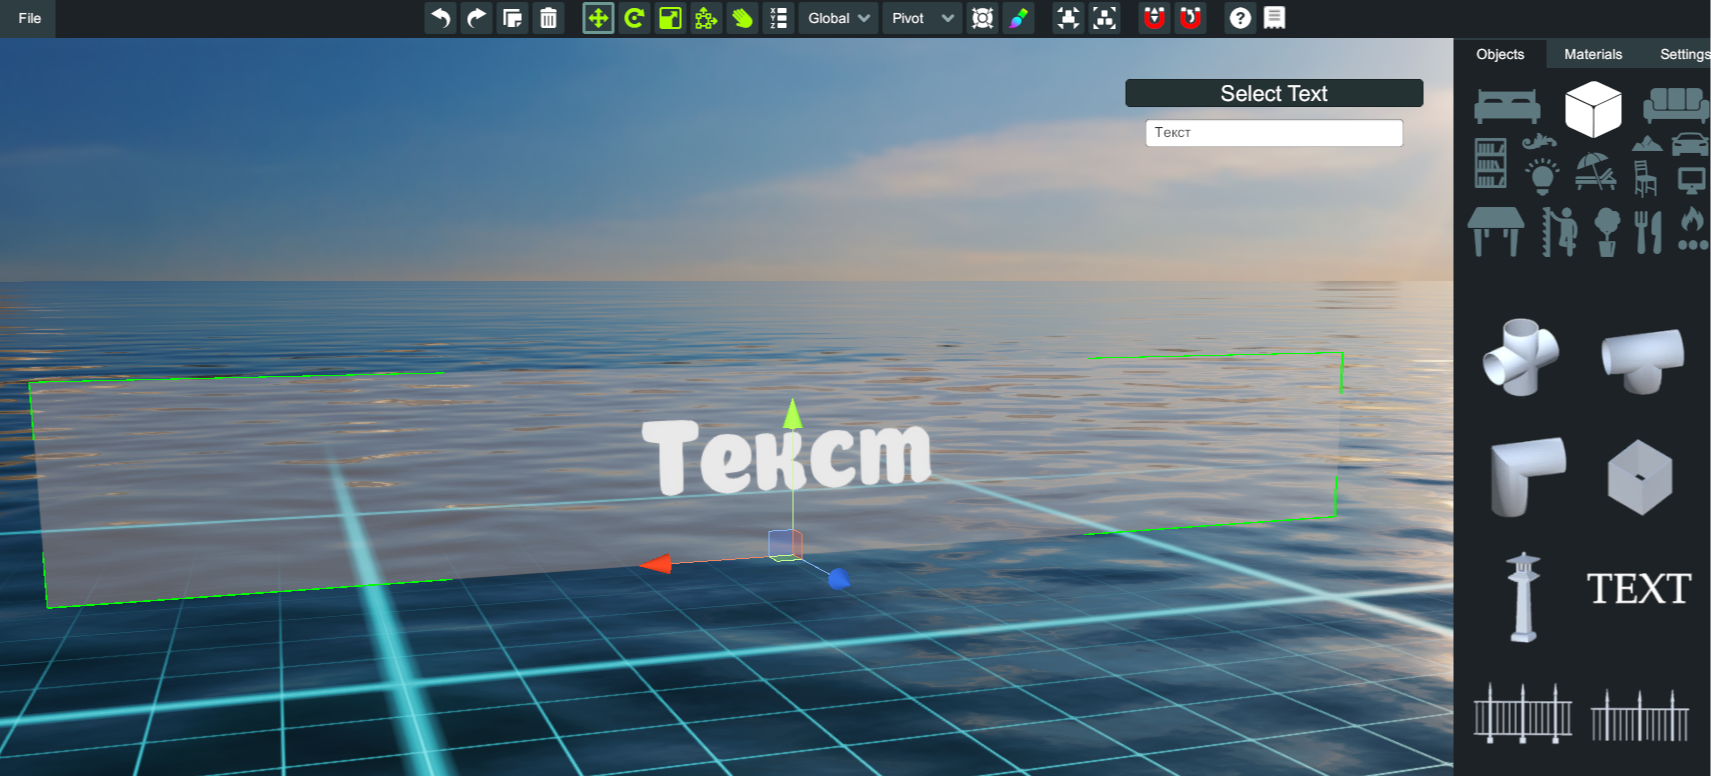Add the hexagonal block object
The image size is (1711, 776).
pos(1640,477)
